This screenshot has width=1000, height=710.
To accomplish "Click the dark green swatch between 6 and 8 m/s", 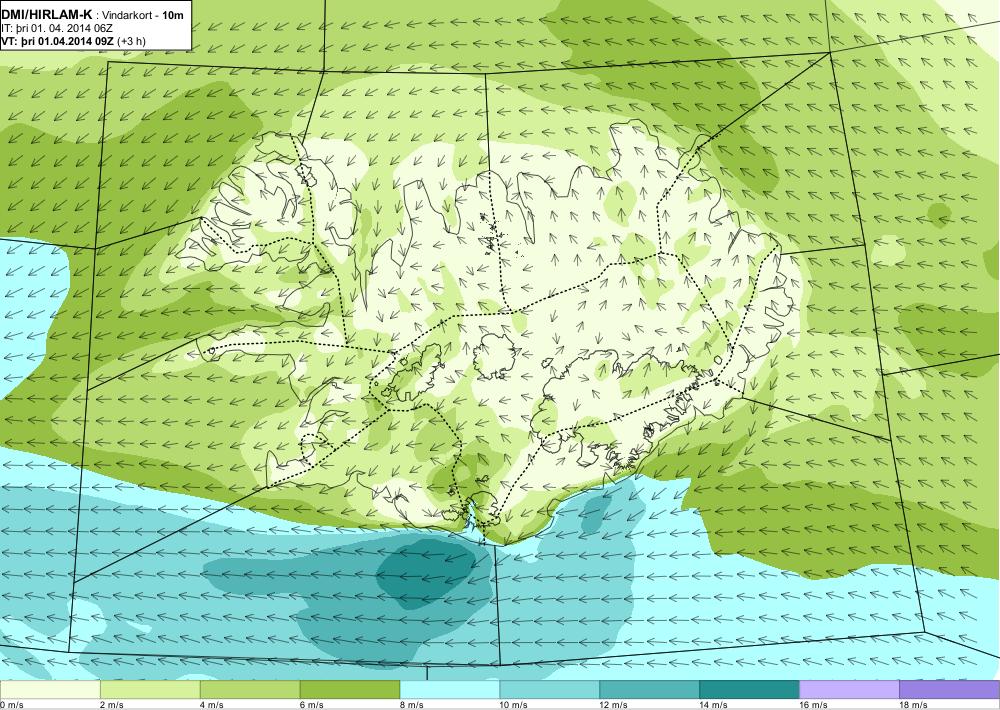I will pyautogui.click(x=349, y=690).
